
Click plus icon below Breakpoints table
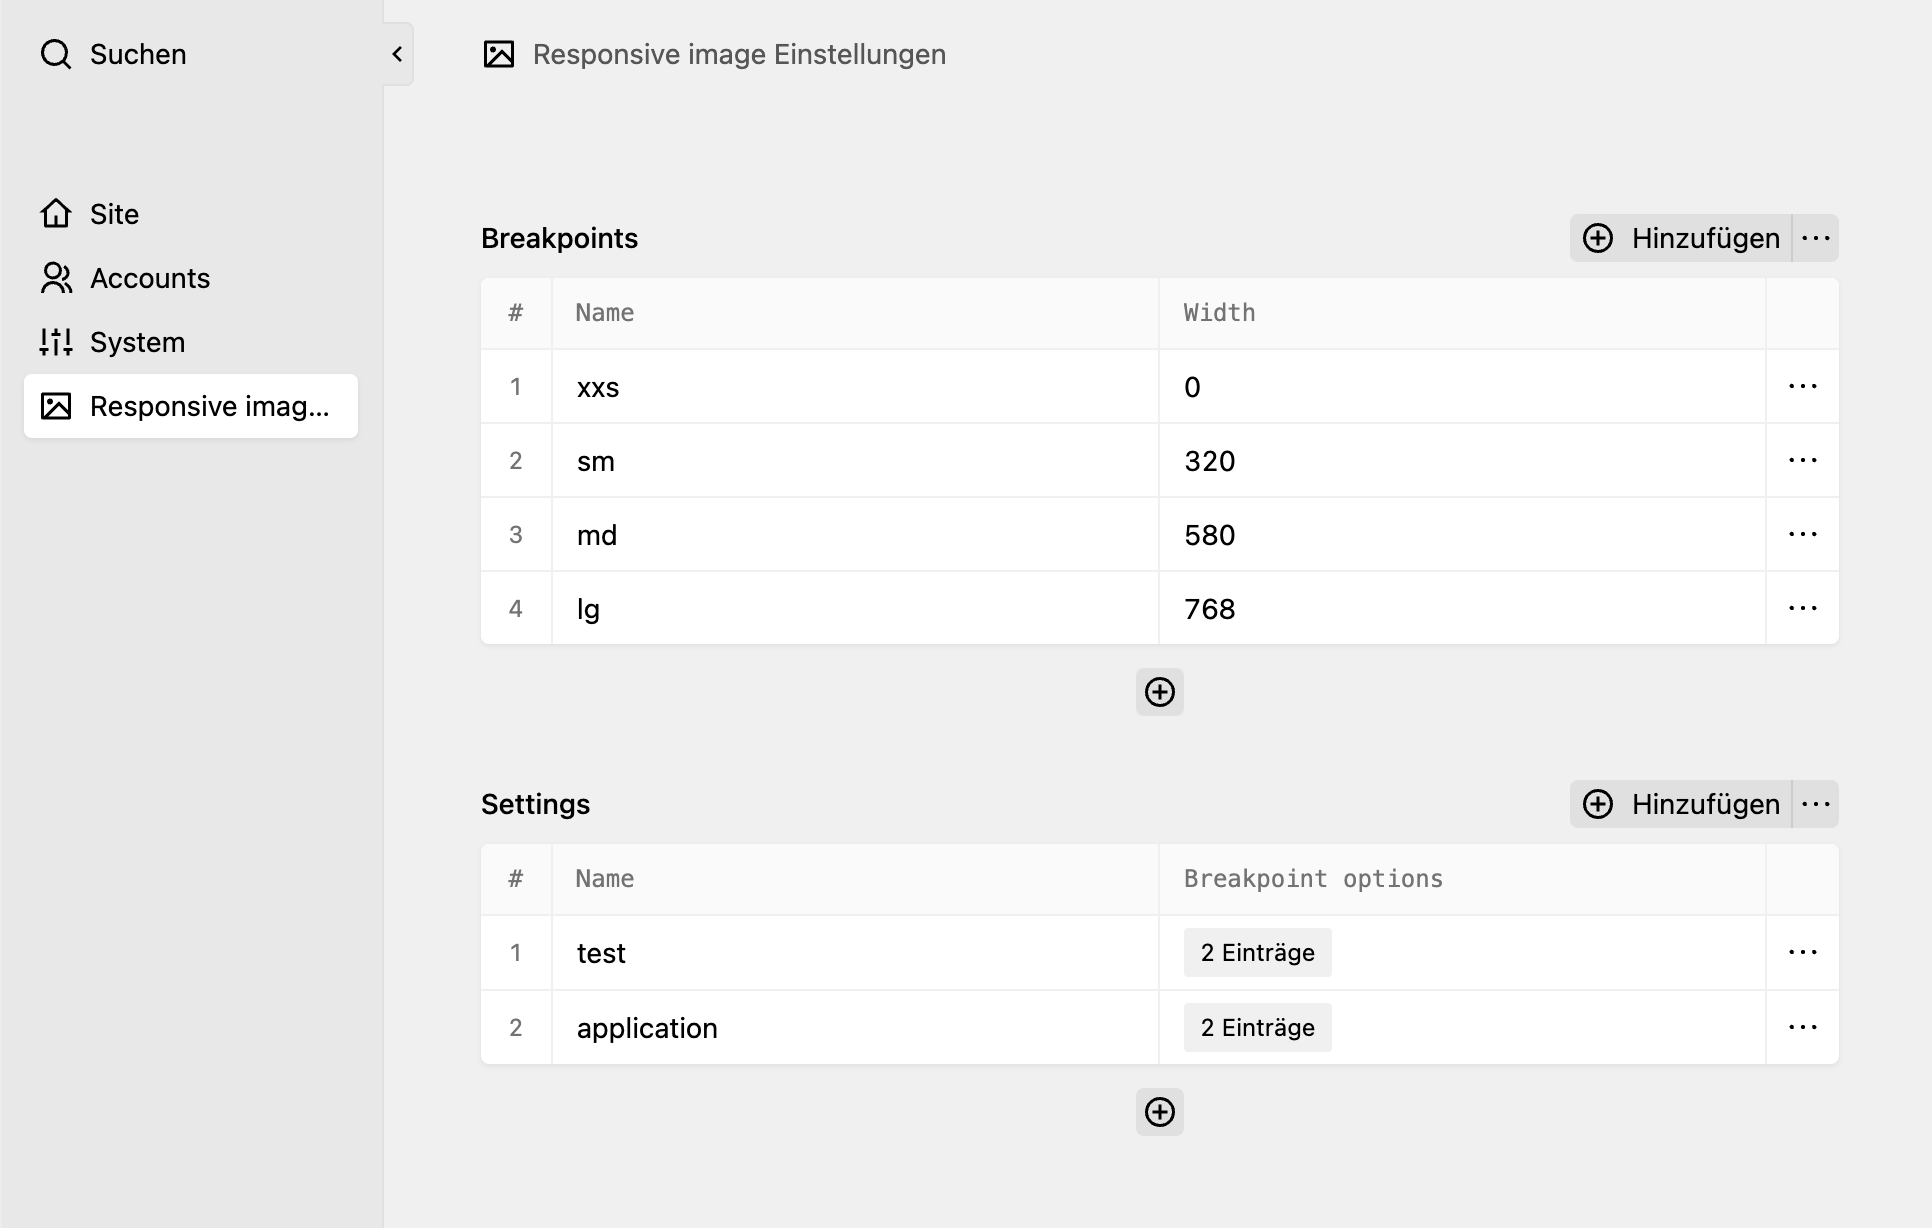tap(1160, 692)
